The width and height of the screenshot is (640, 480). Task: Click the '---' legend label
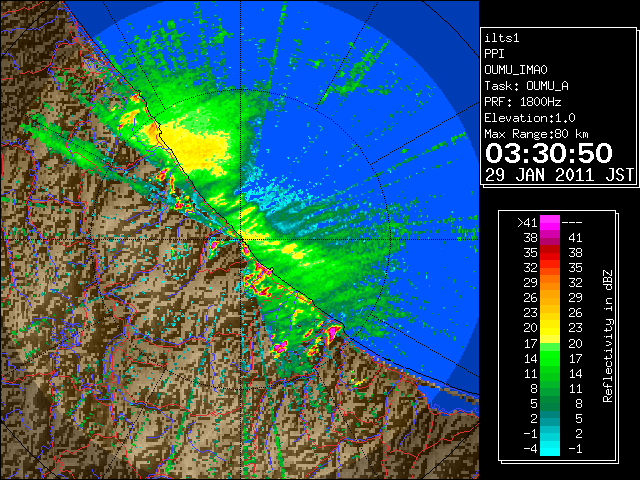coord(572,222)
